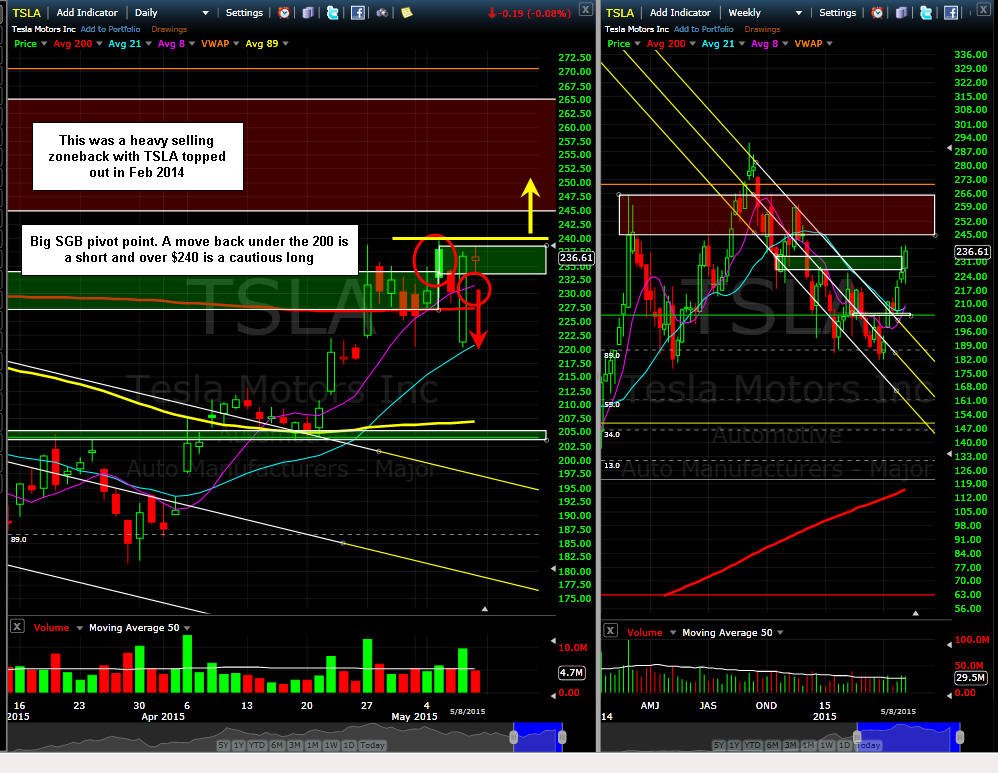Select 1W range in Daily chart
The height and width of the screenshot is (773, 998).
(x=331, y=745)
